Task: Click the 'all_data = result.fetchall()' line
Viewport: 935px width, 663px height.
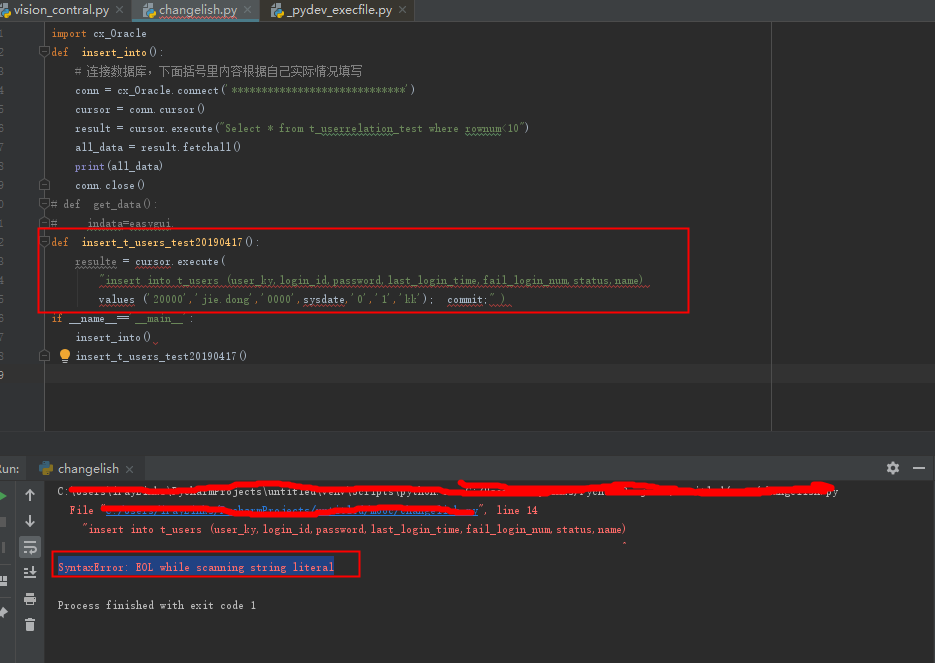Action: click(x=157, y=147)
